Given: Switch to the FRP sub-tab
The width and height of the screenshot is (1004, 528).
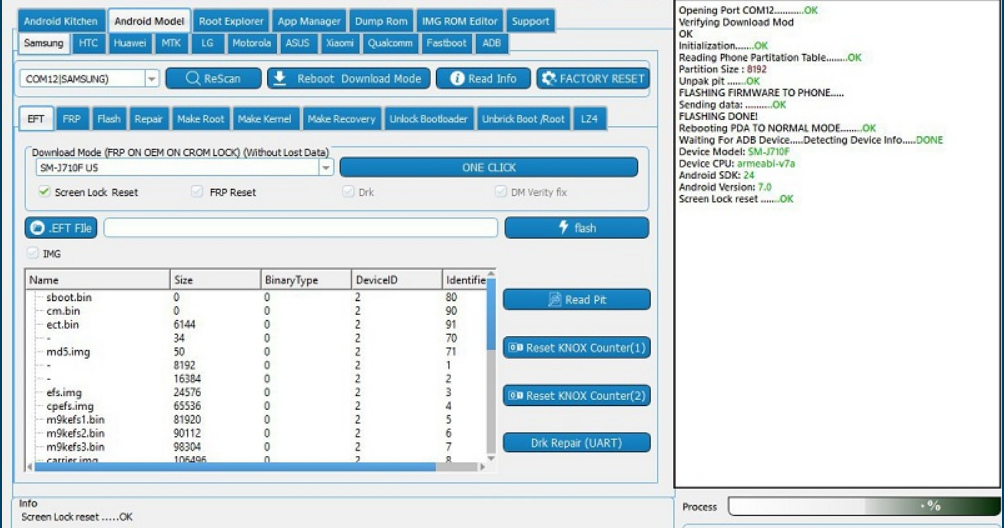Looking at the screenshot, I should tap(72, 118).
